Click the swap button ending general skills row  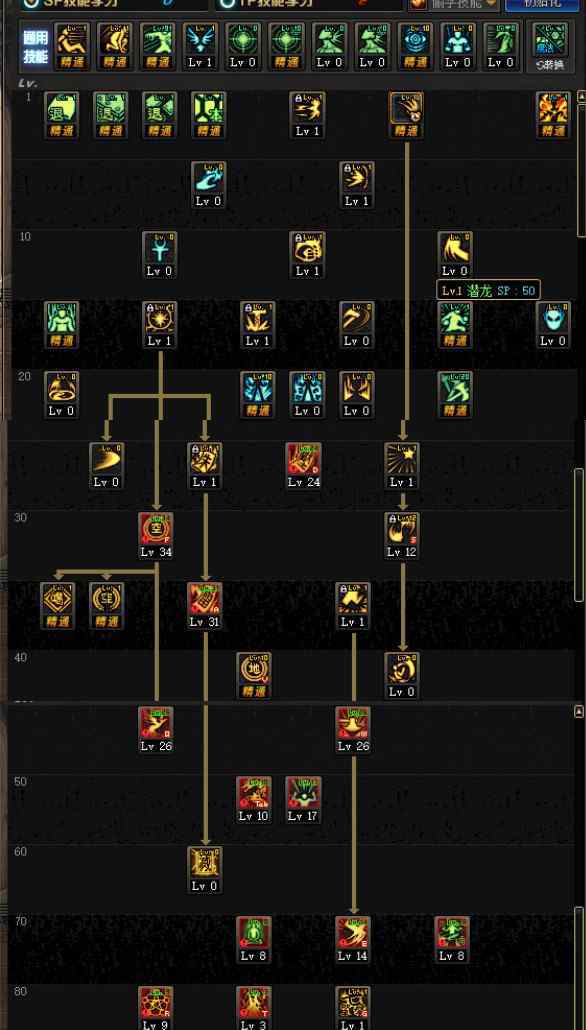(551, 45)
